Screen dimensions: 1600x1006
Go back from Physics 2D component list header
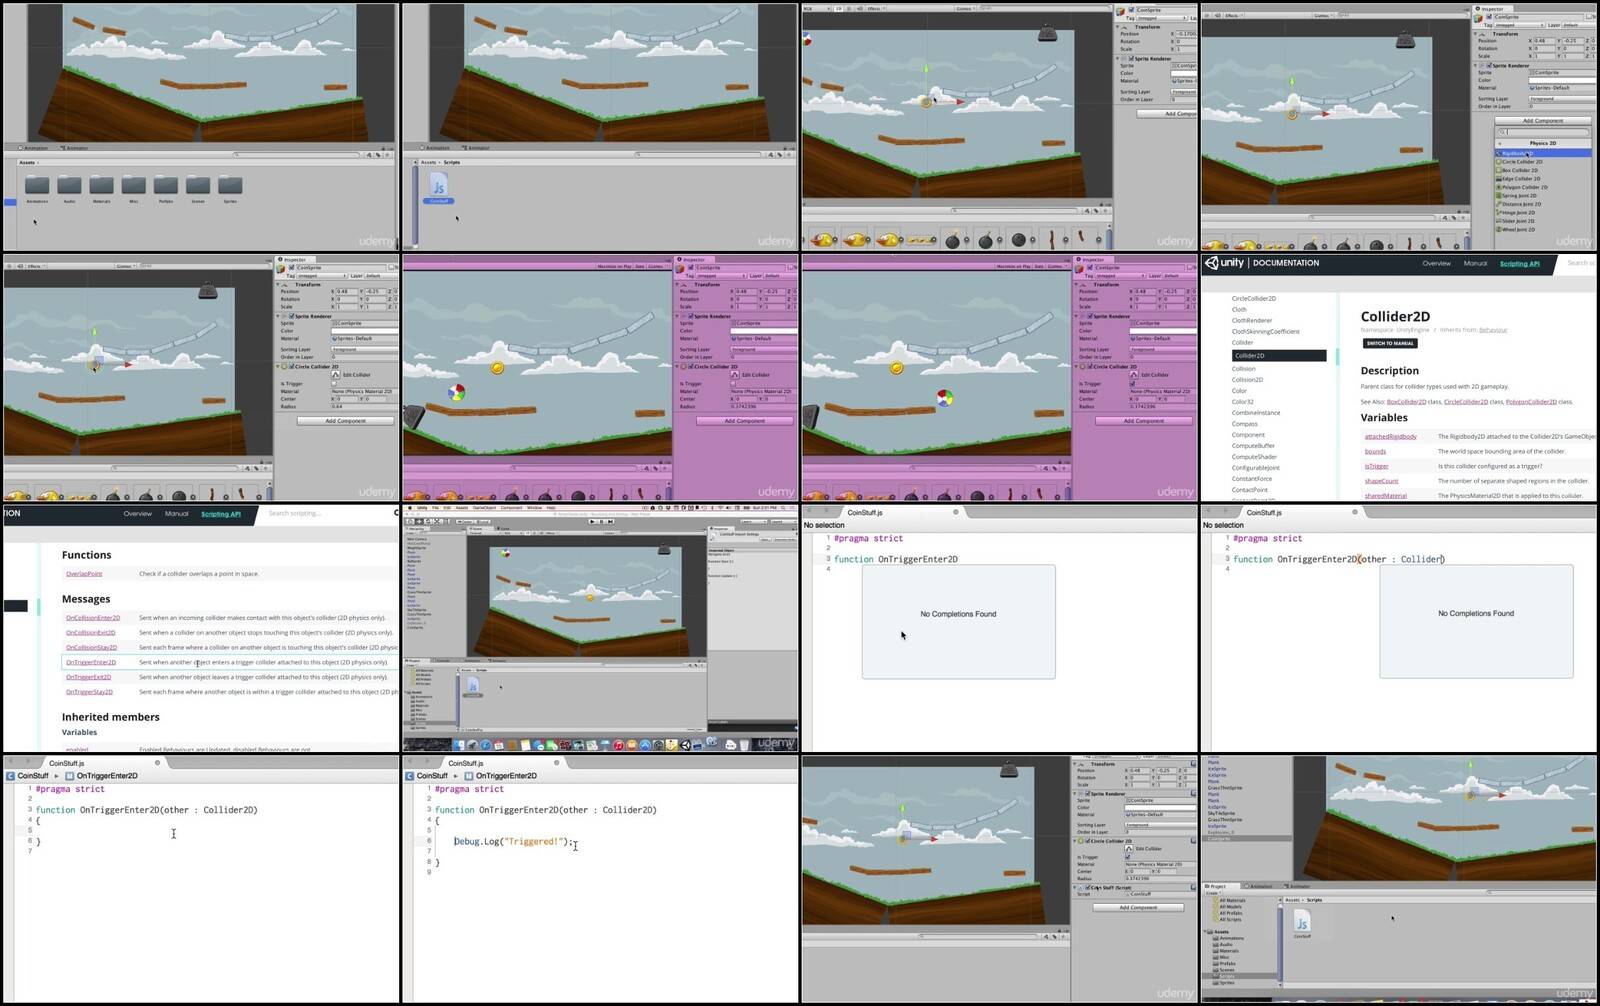[x=1500, y=143]
